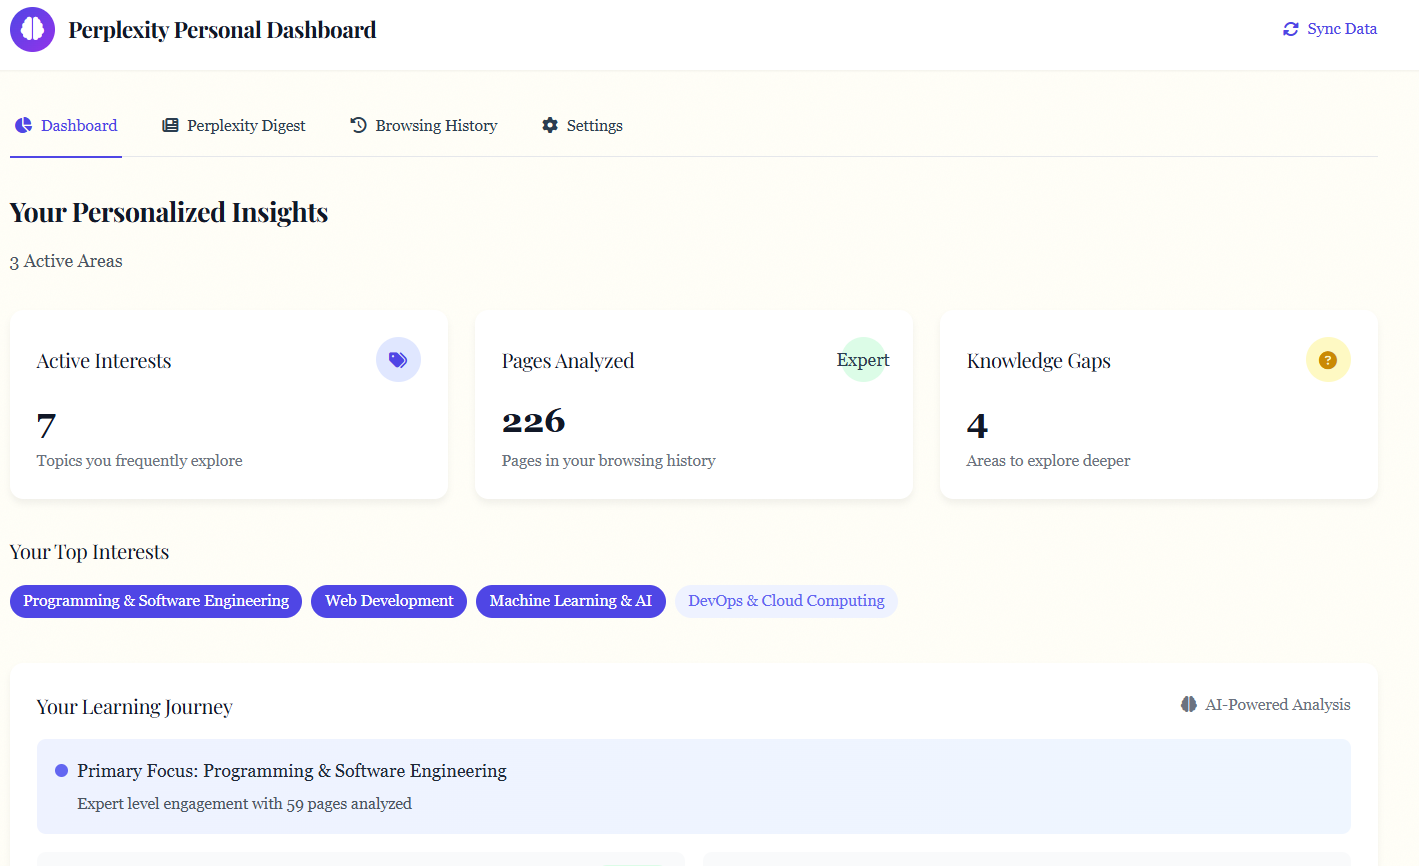Click 'Topics you frequently explore' text

[x=140, y=461]
